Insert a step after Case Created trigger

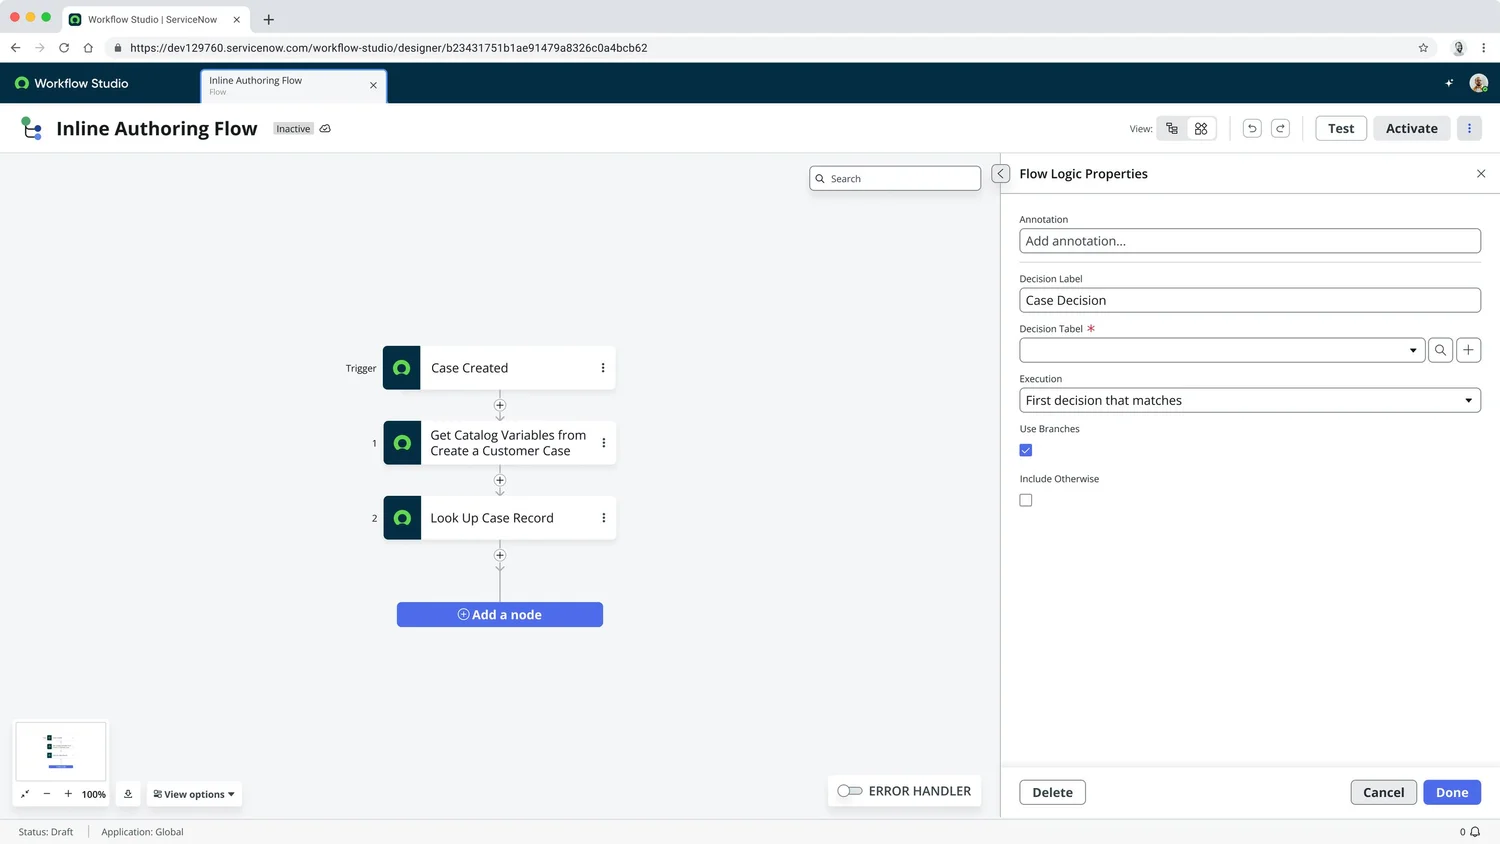click(500, 405)
